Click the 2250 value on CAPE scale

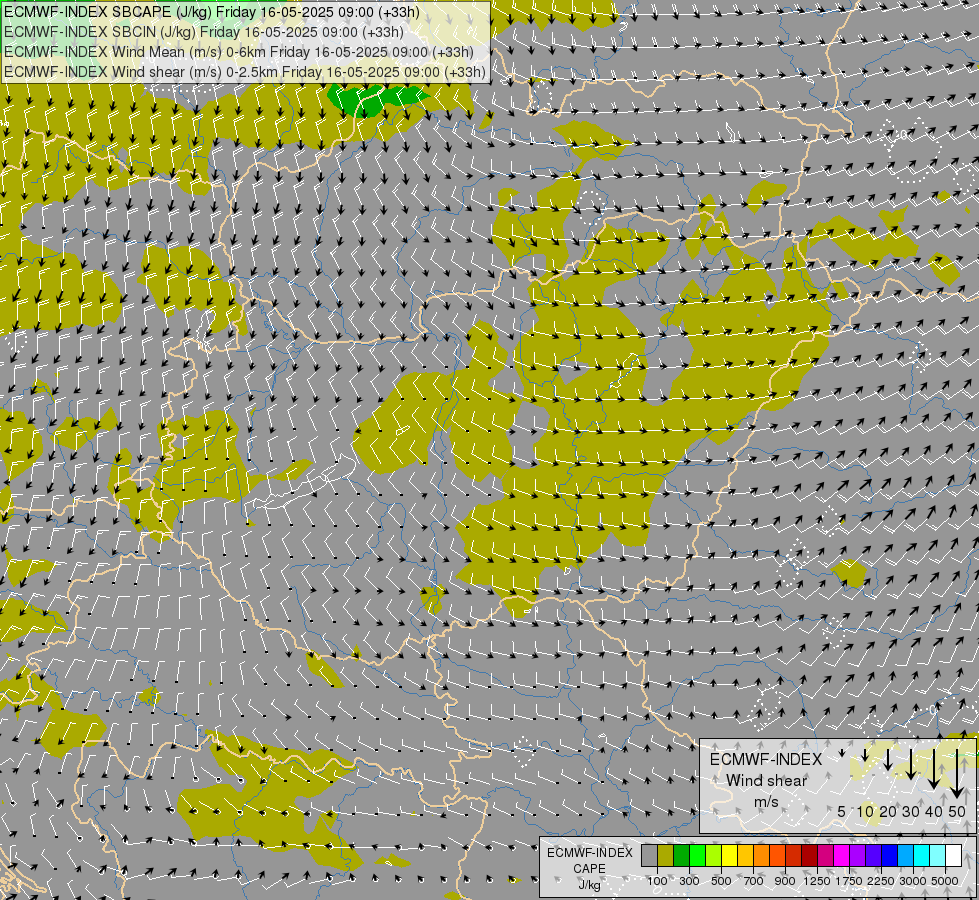[x=881, y=881]
